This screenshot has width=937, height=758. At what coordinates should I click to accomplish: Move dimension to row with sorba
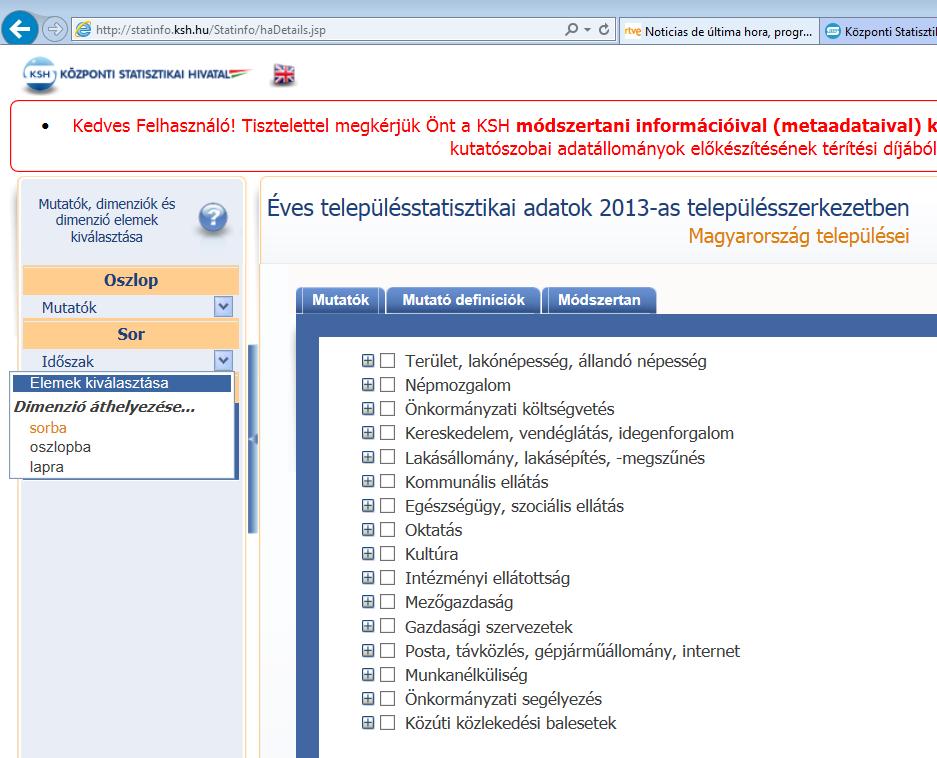tap(48, 427)
